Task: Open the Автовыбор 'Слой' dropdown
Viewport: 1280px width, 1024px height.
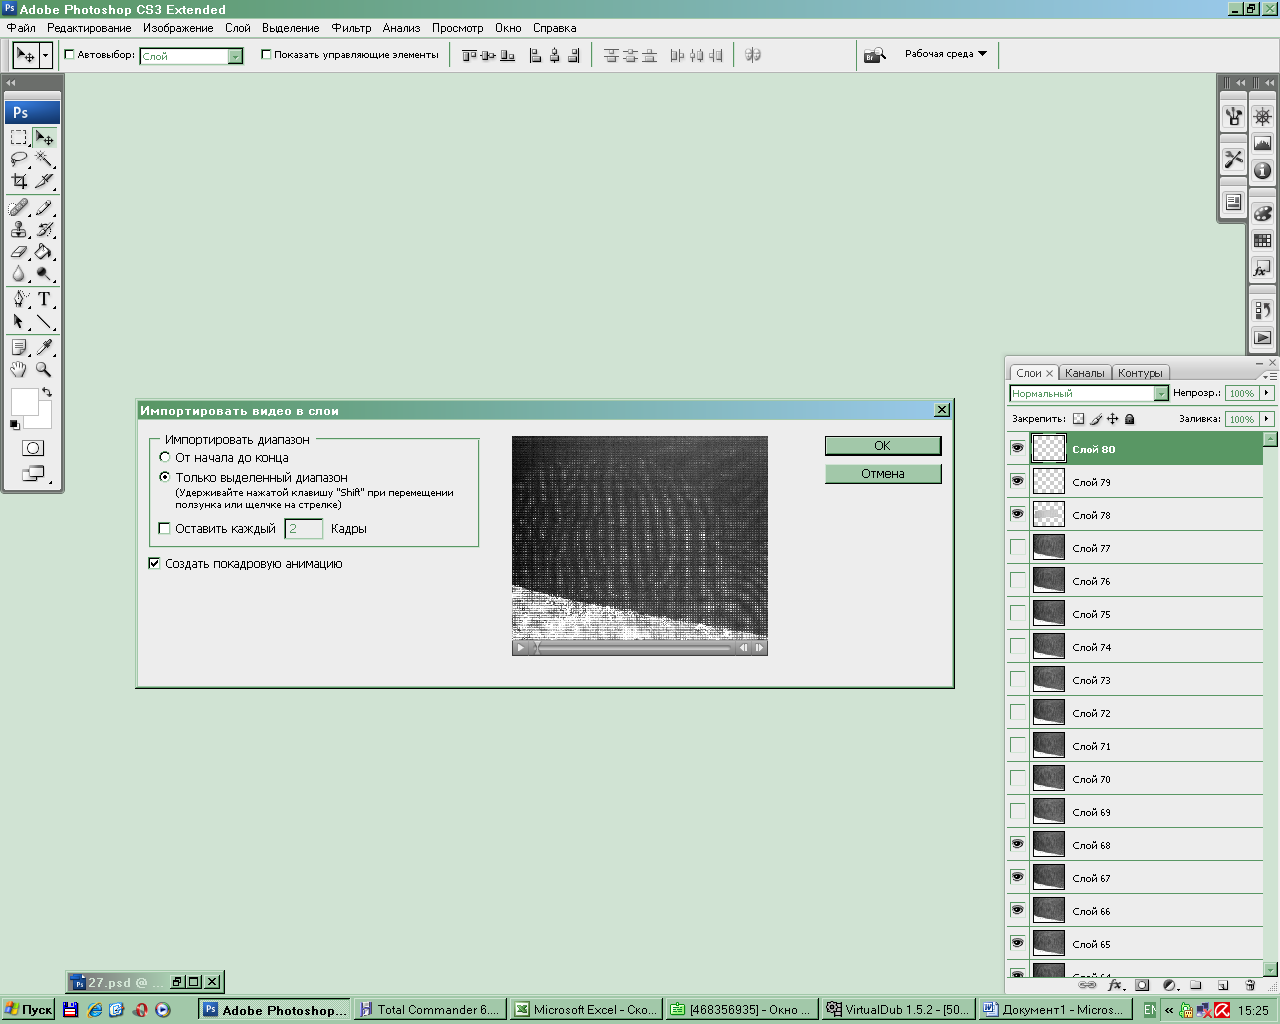Action: coord(235,56)
